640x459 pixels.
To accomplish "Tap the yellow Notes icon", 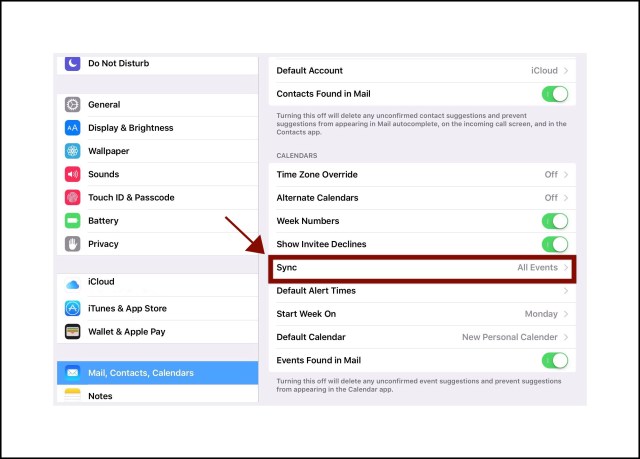I will pyautogui.click(x=73, y=395).
